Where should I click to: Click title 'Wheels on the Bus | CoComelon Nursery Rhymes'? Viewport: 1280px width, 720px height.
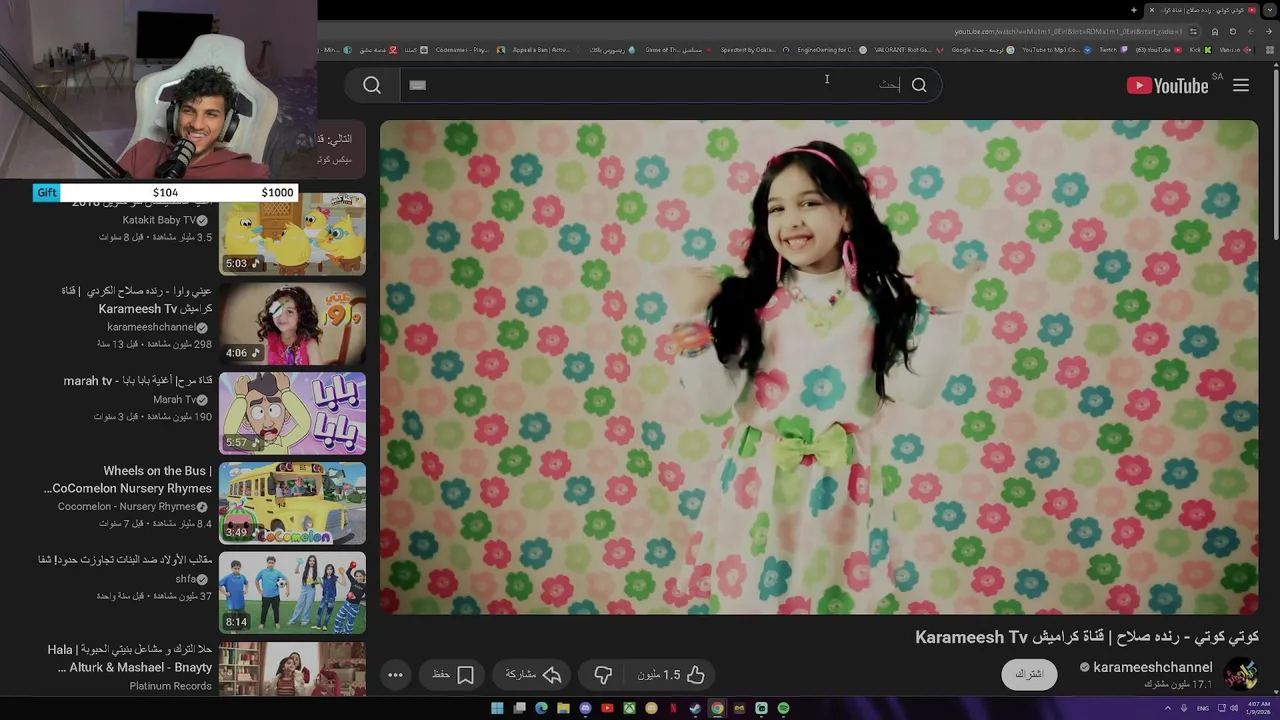128,480
